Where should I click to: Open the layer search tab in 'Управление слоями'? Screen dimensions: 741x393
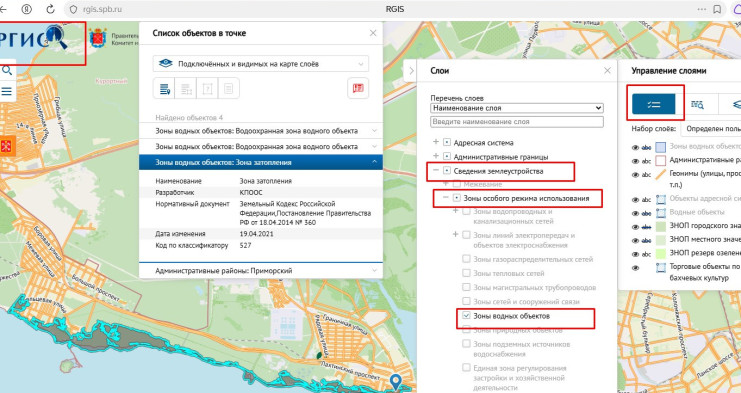(x=697, y=104)
